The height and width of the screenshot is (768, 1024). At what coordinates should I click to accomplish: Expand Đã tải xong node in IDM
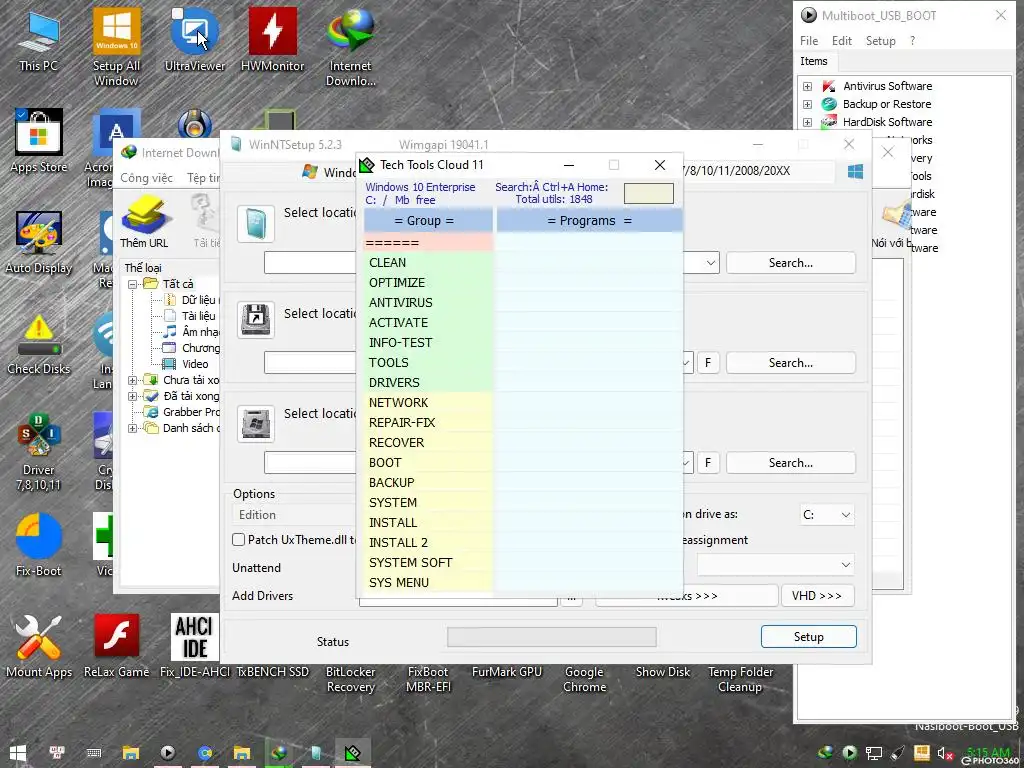(132, 396)
